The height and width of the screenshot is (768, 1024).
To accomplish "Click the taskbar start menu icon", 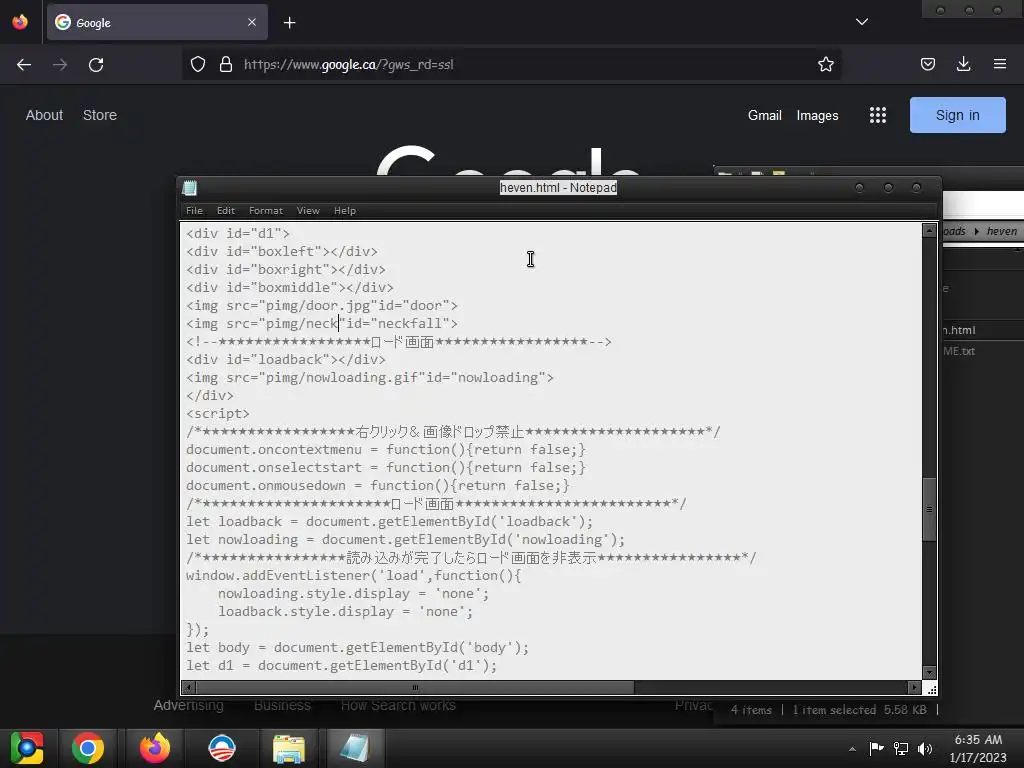I will coord(27,748).
